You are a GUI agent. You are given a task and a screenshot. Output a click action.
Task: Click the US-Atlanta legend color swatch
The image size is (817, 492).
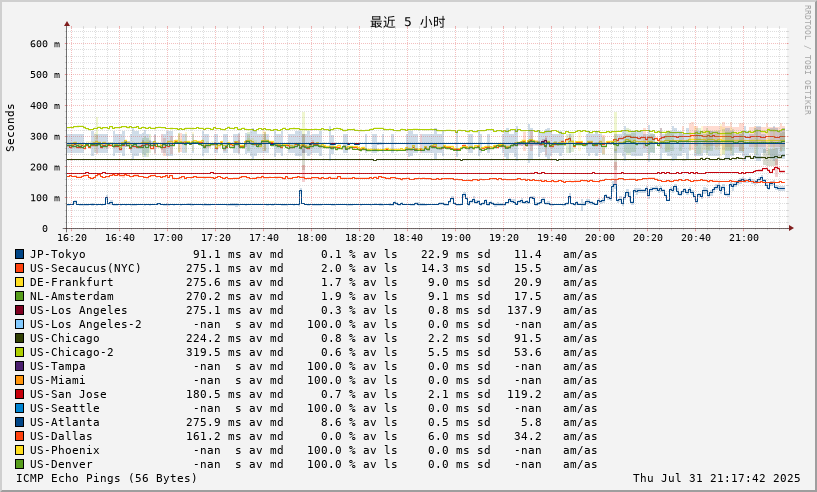19,422
